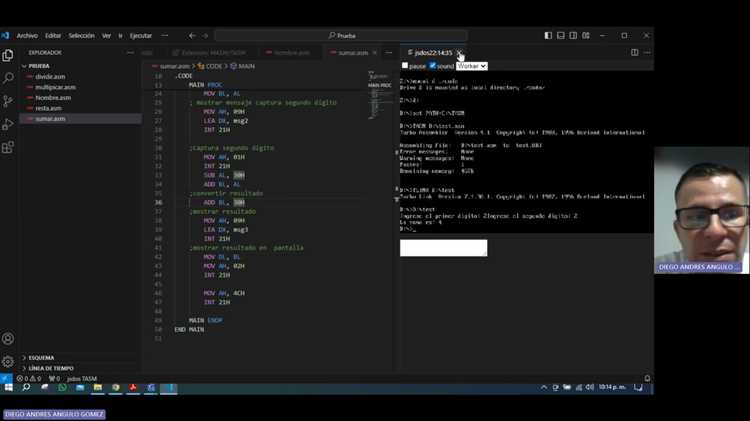Open the Accounts menu icon
Viewport: 750px width, 421px height.
click(x=8, y=339)
